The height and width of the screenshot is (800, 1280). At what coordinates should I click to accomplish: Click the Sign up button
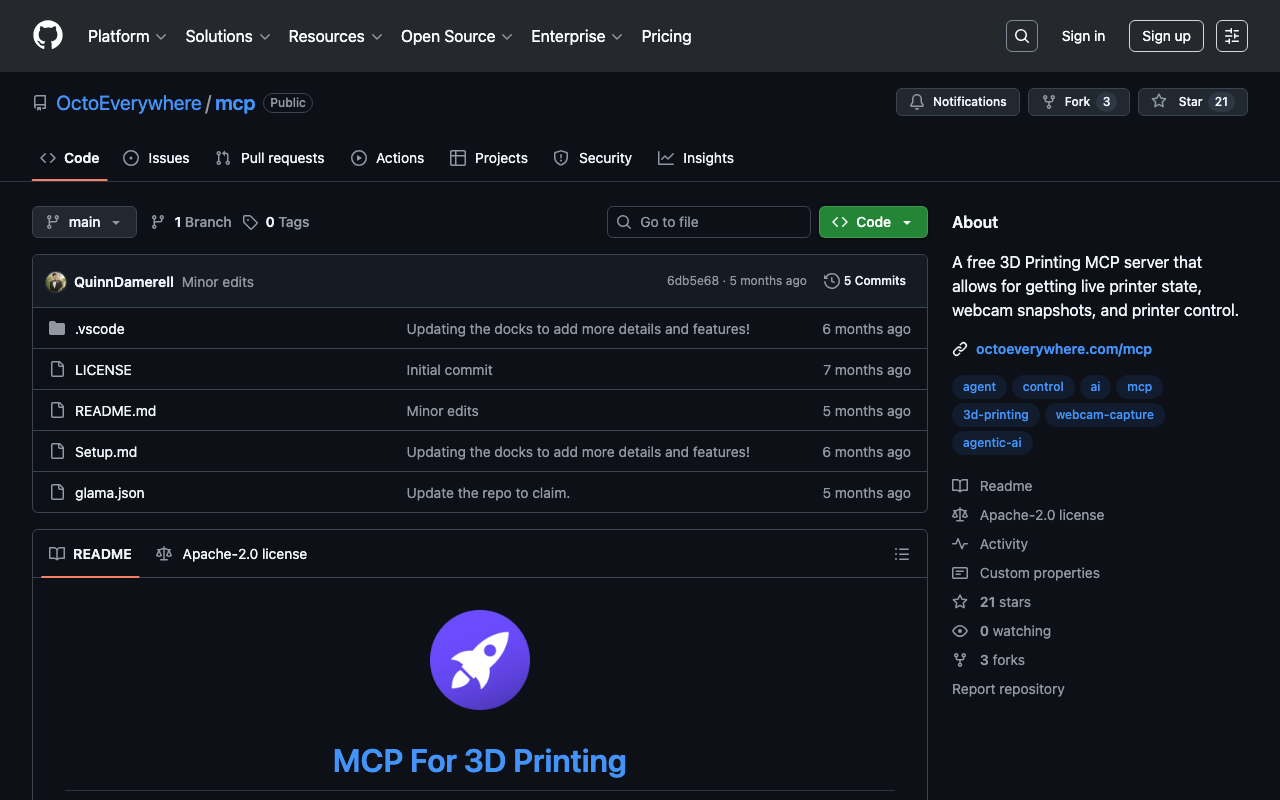(1165, 36)
